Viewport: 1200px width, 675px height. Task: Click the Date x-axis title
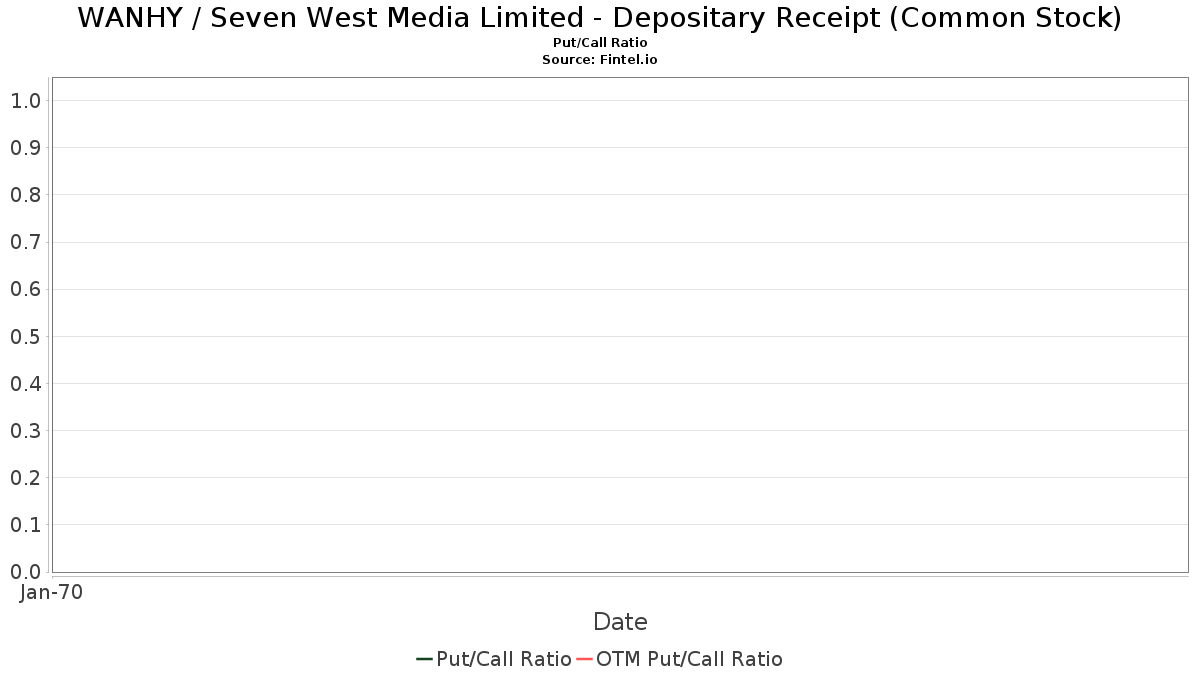[x=620, y=622]
